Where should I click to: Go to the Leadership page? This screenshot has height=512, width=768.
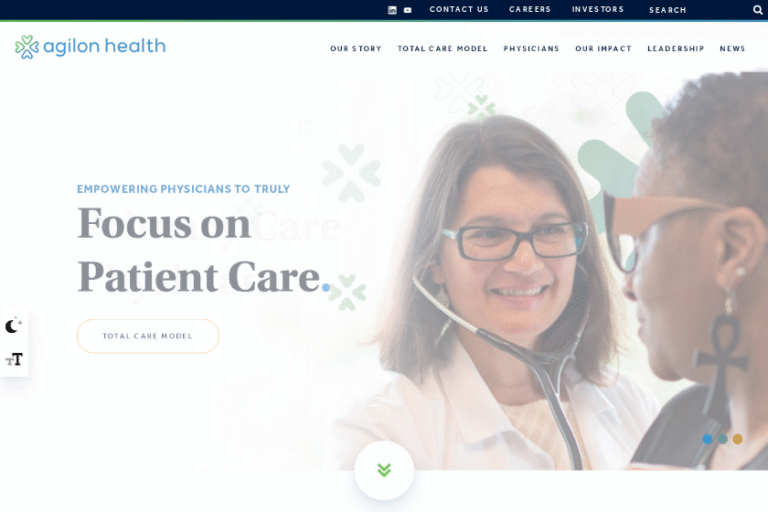(675, 49)
